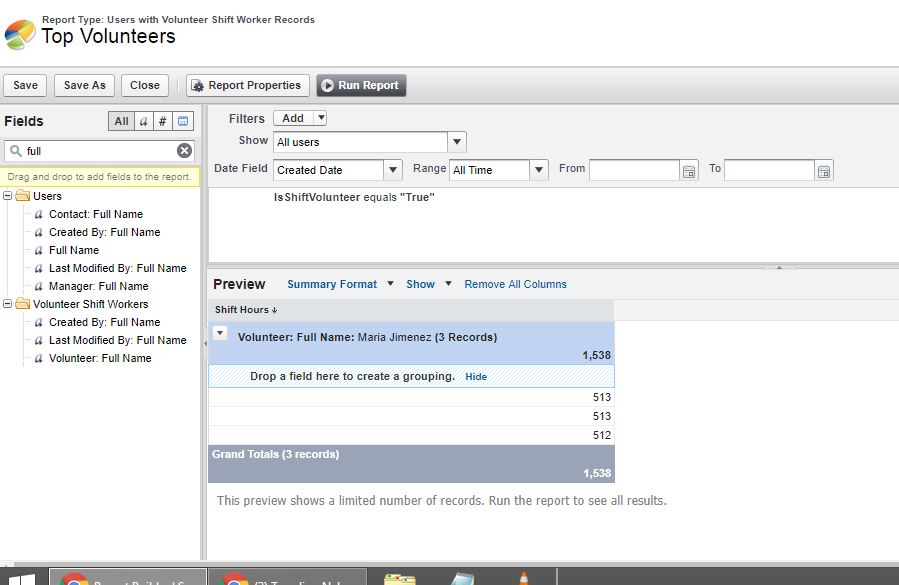Show All field types filter
899x585 pixels.
click(x=121, y=121)
